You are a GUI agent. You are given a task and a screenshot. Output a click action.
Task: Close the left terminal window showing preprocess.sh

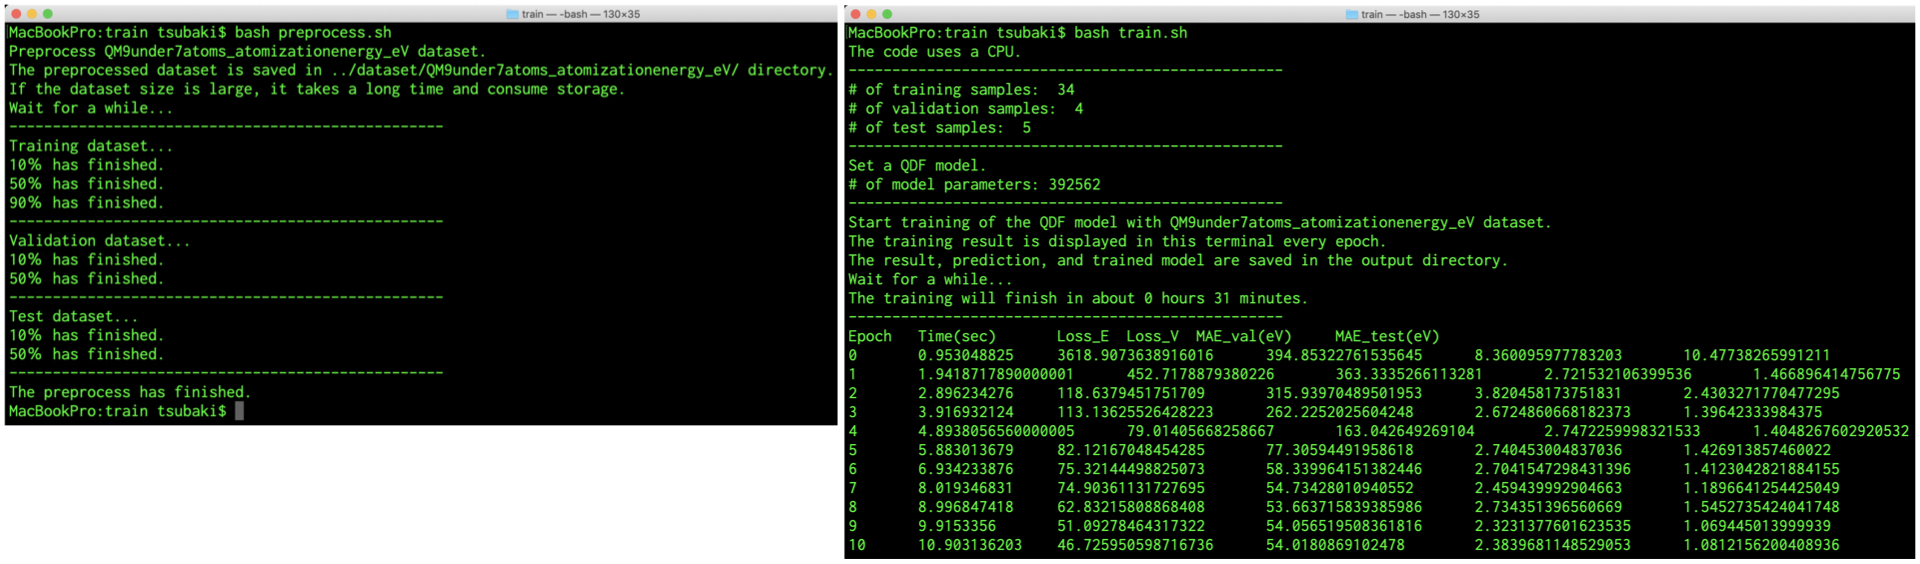16,14
